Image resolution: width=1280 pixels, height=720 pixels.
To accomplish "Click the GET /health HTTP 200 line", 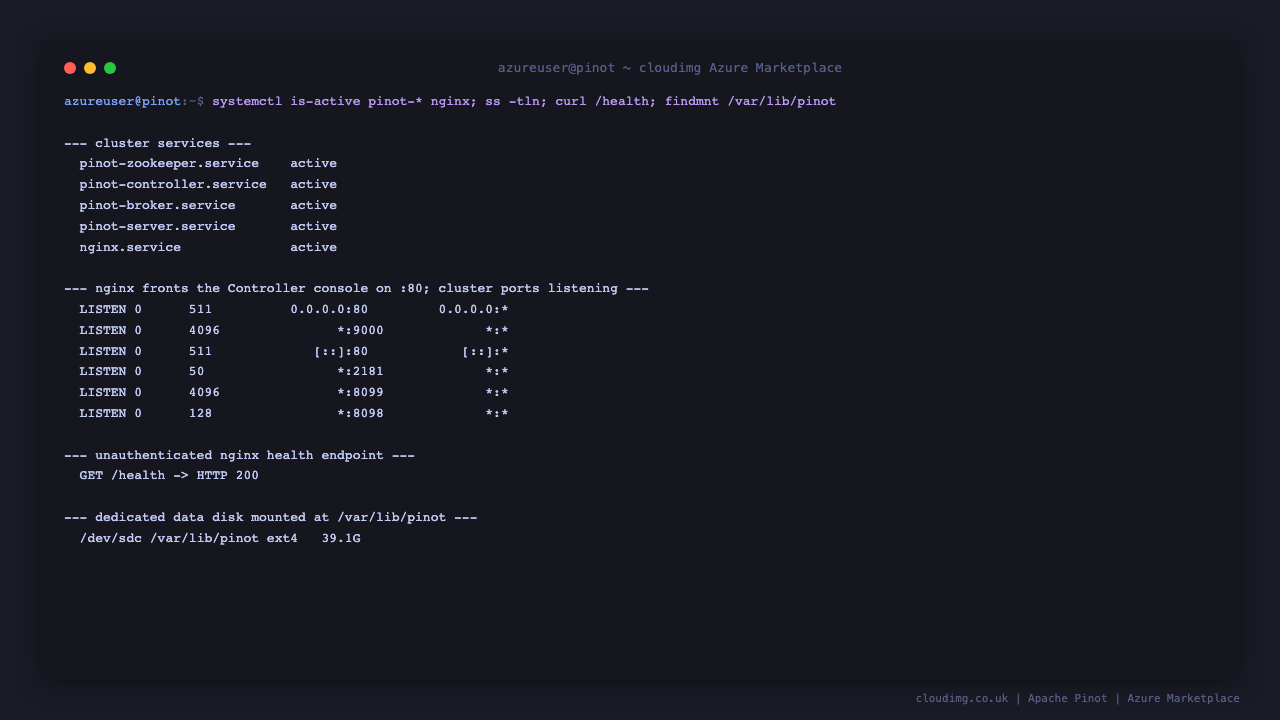I will pyautogui.click(x=169, y=475).
